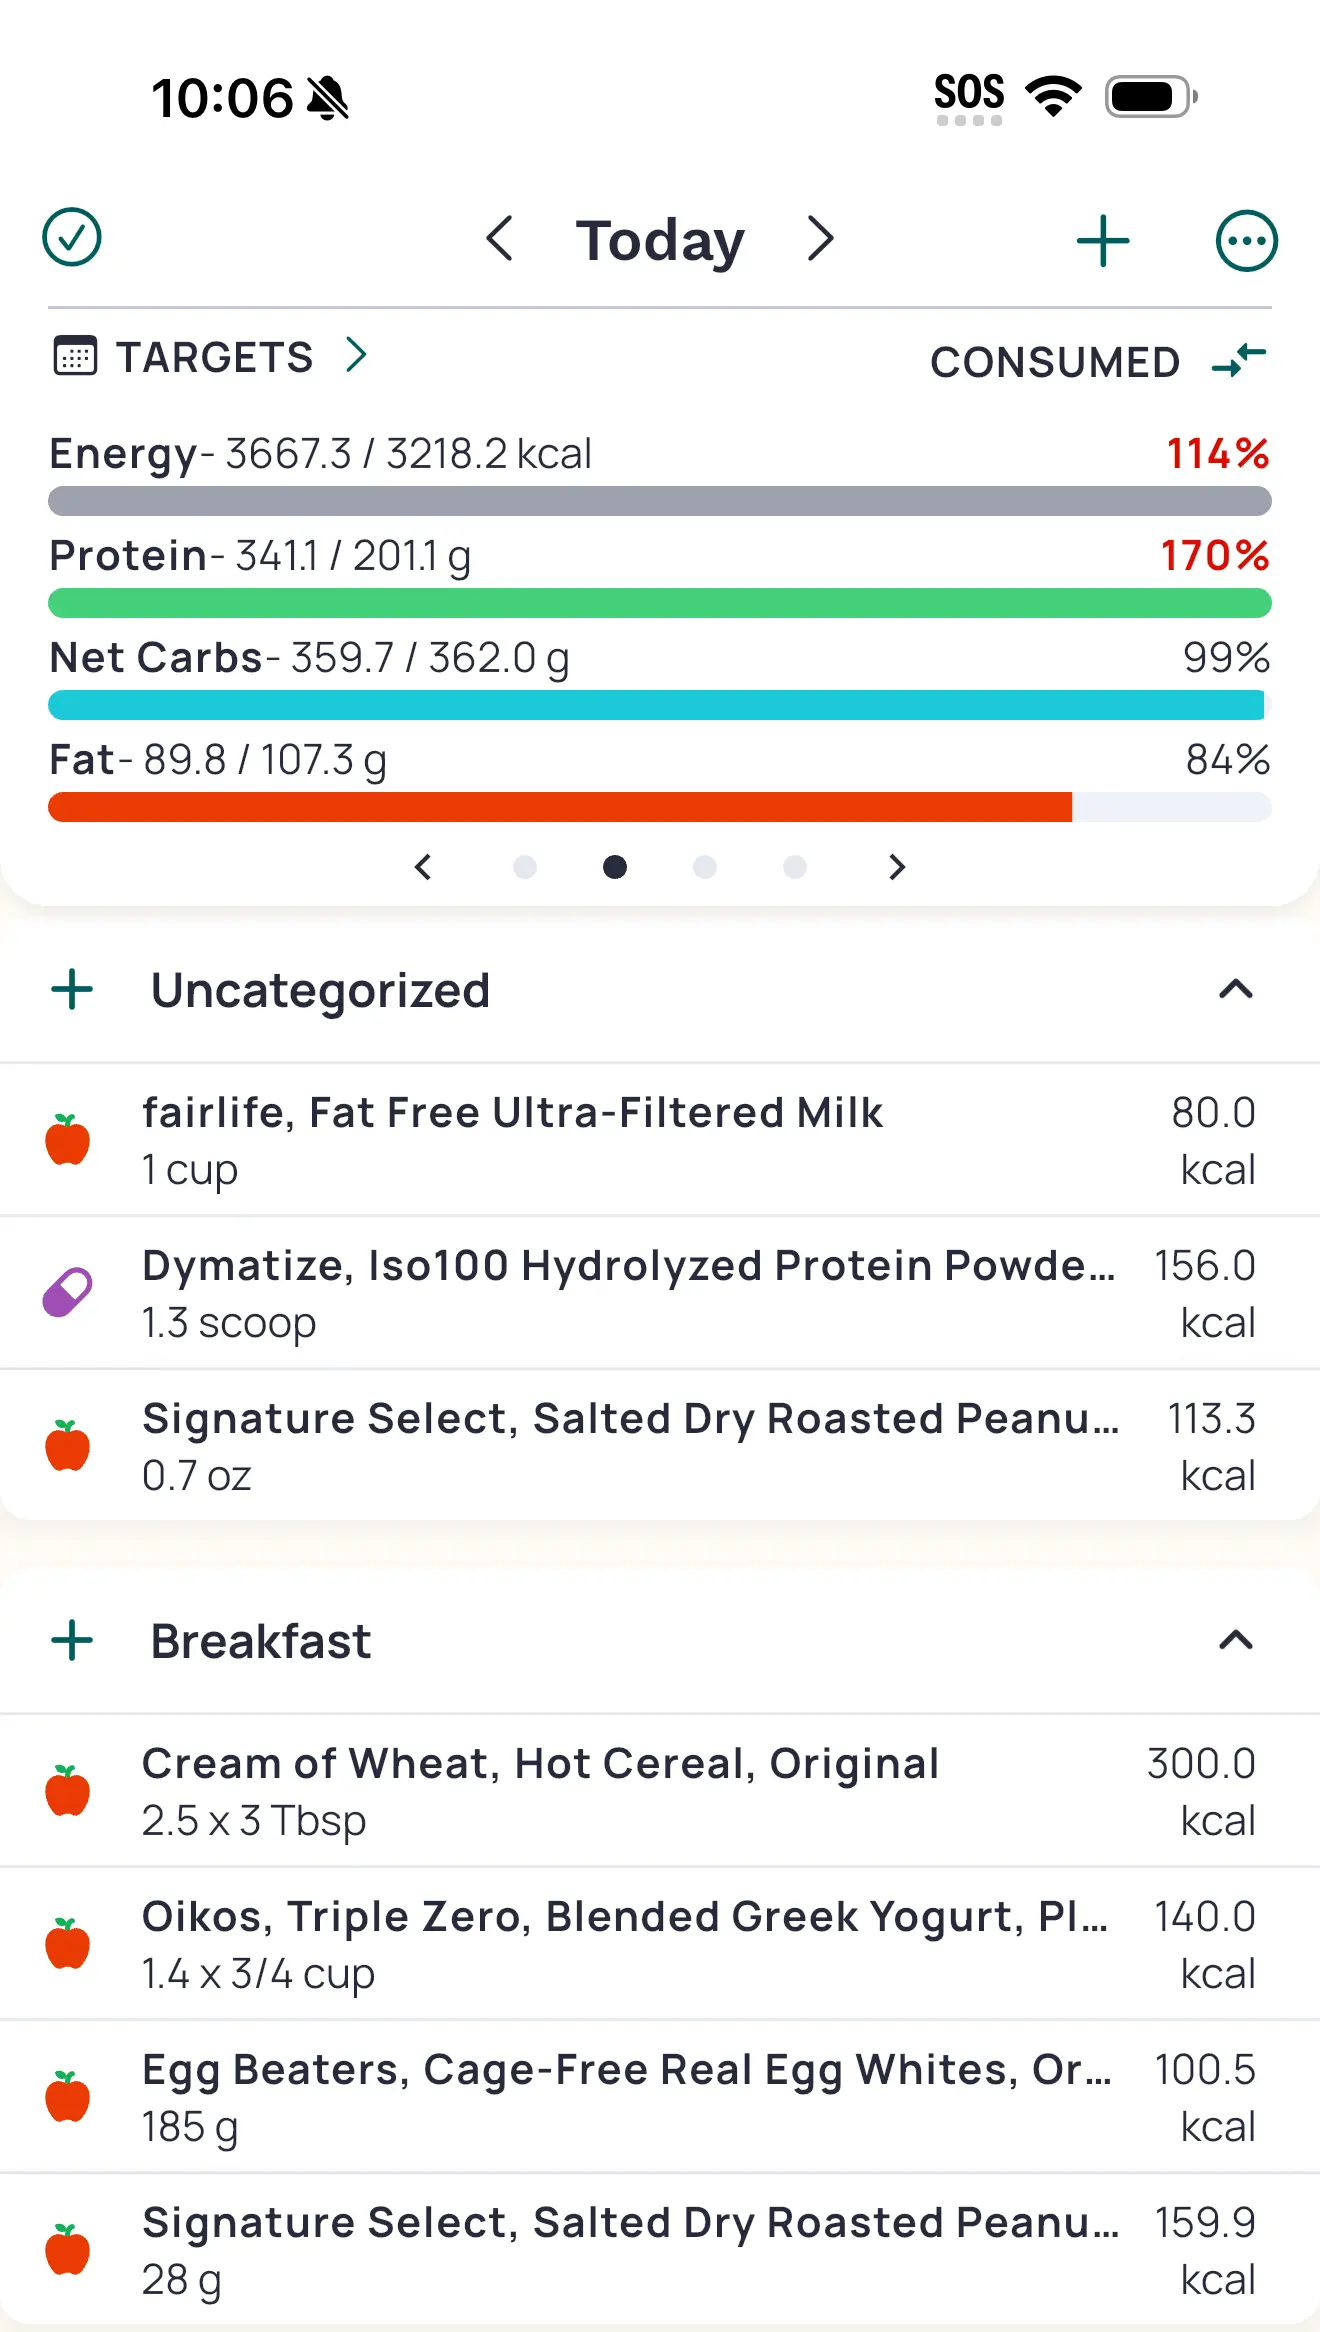
Task: Add food to Breakfast with plus icon
Action: [72, 1641]
